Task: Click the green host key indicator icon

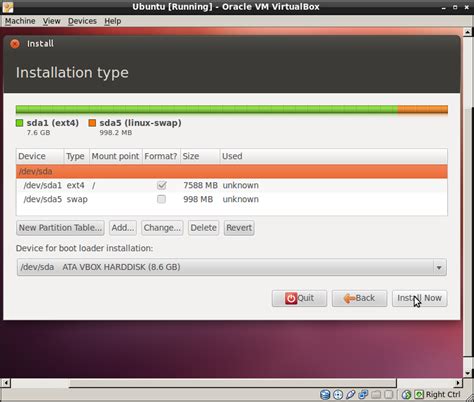Action: (419, 395)
